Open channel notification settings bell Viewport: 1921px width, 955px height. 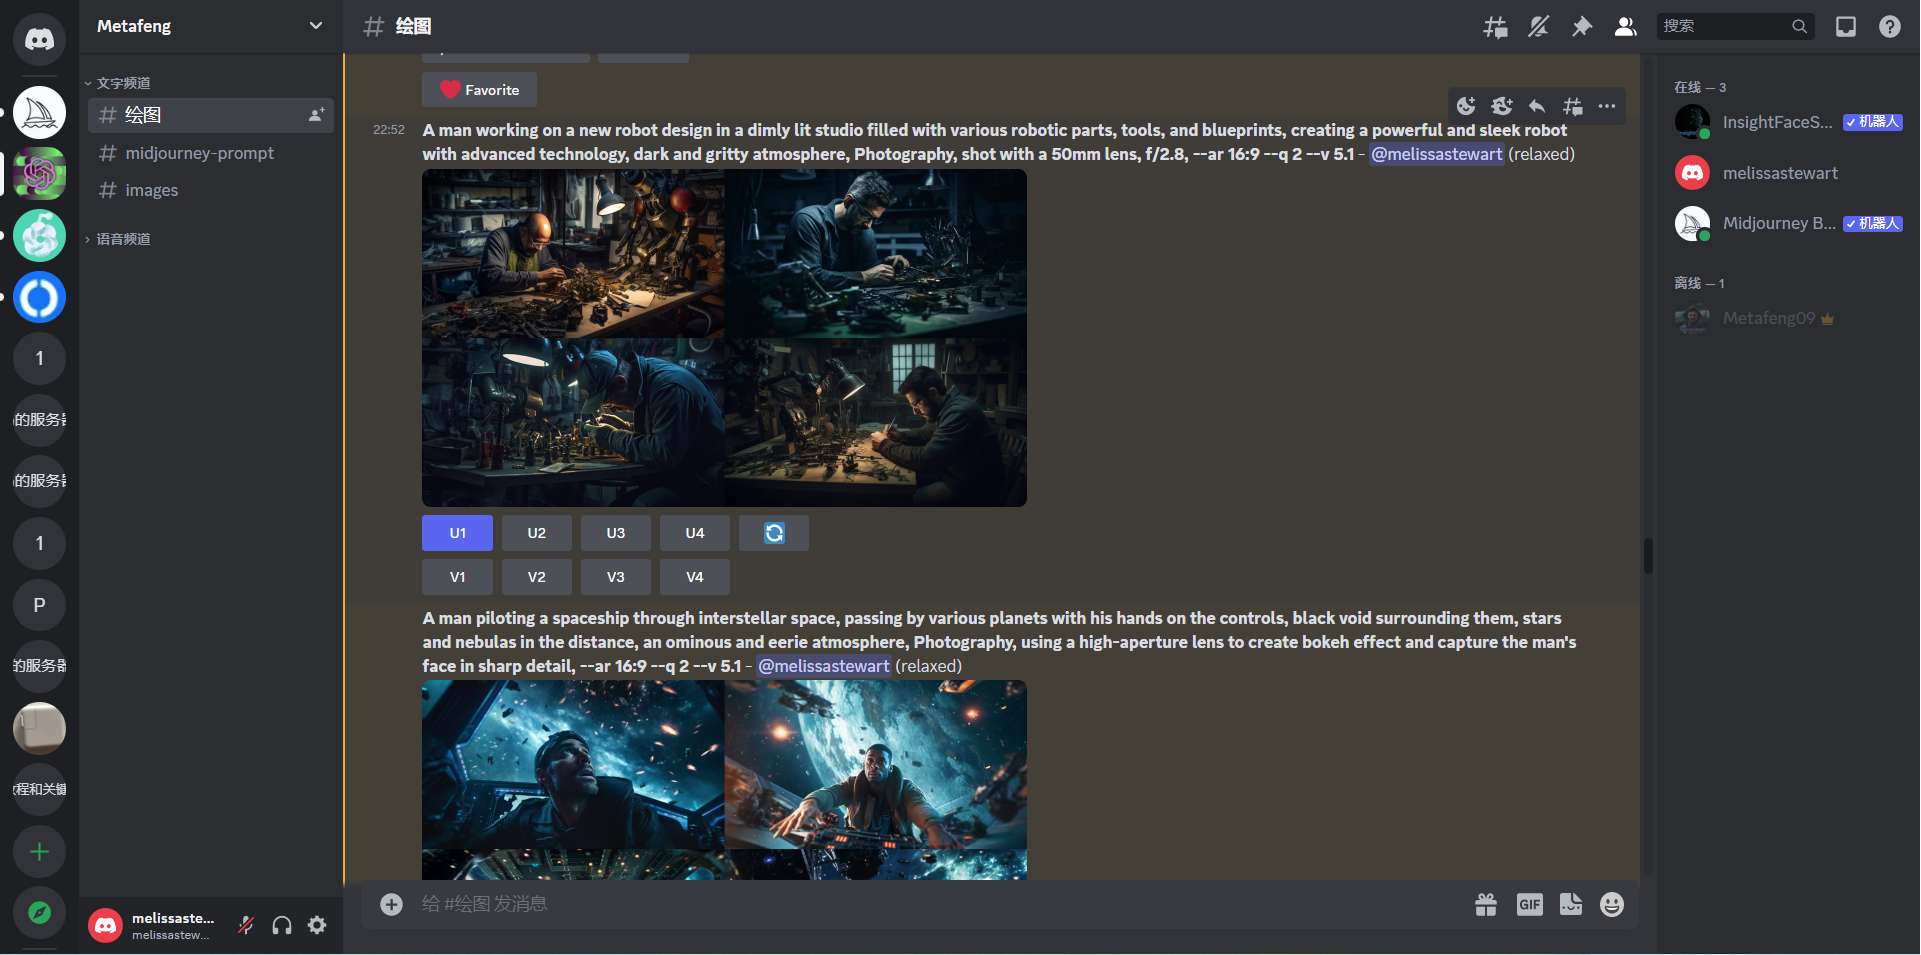click(x=1538, y=27)
